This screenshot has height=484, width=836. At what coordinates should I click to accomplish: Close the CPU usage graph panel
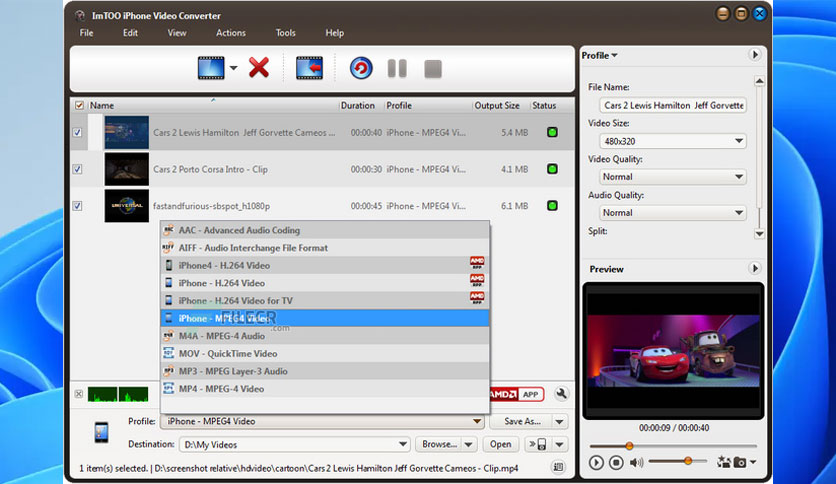78,394
